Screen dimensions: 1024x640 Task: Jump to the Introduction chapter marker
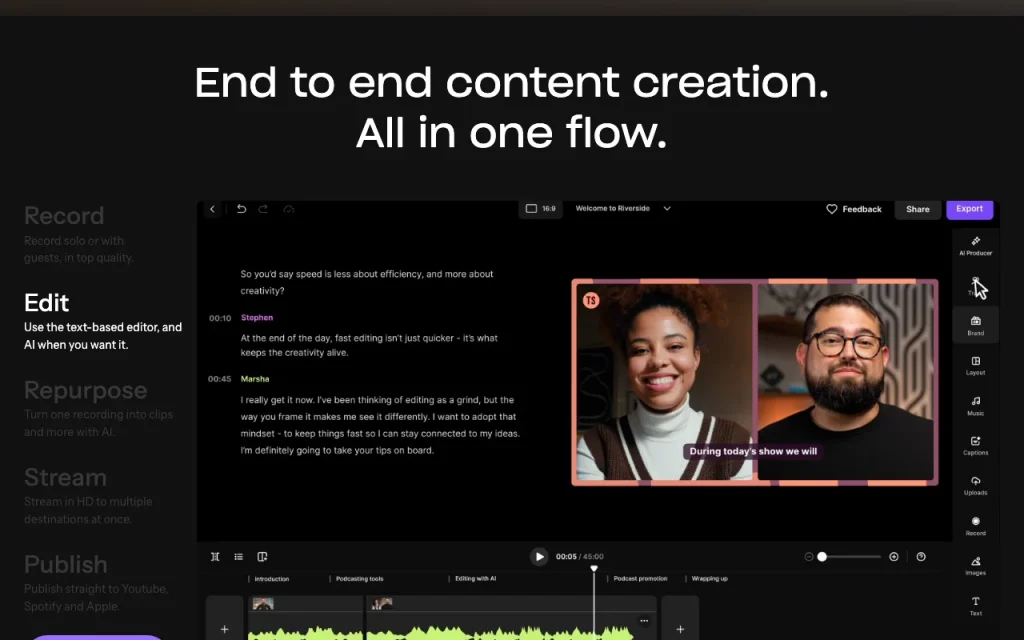coord(271,579)
